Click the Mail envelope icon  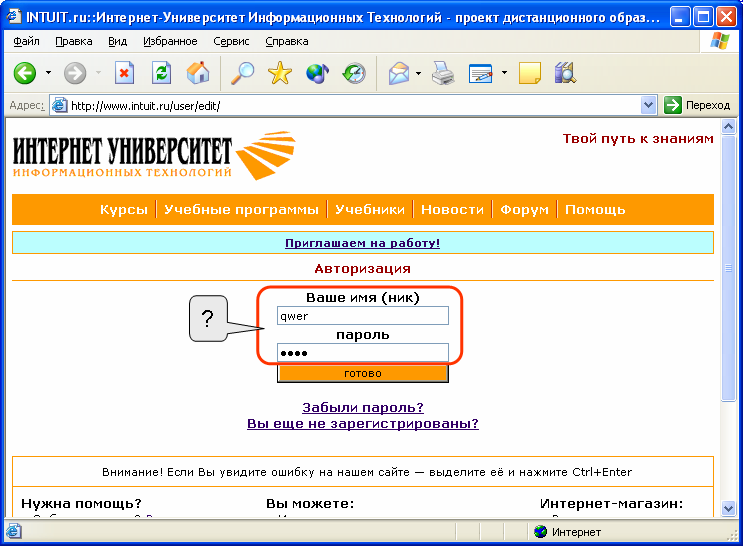click(x=399, y=73)
